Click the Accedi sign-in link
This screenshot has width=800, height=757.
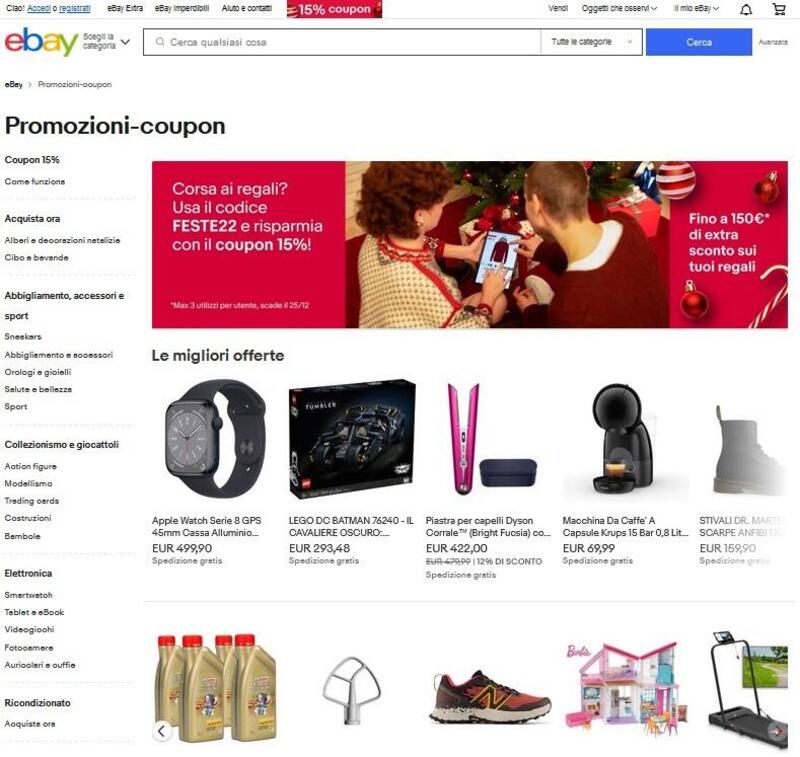[x=39, y=9]
